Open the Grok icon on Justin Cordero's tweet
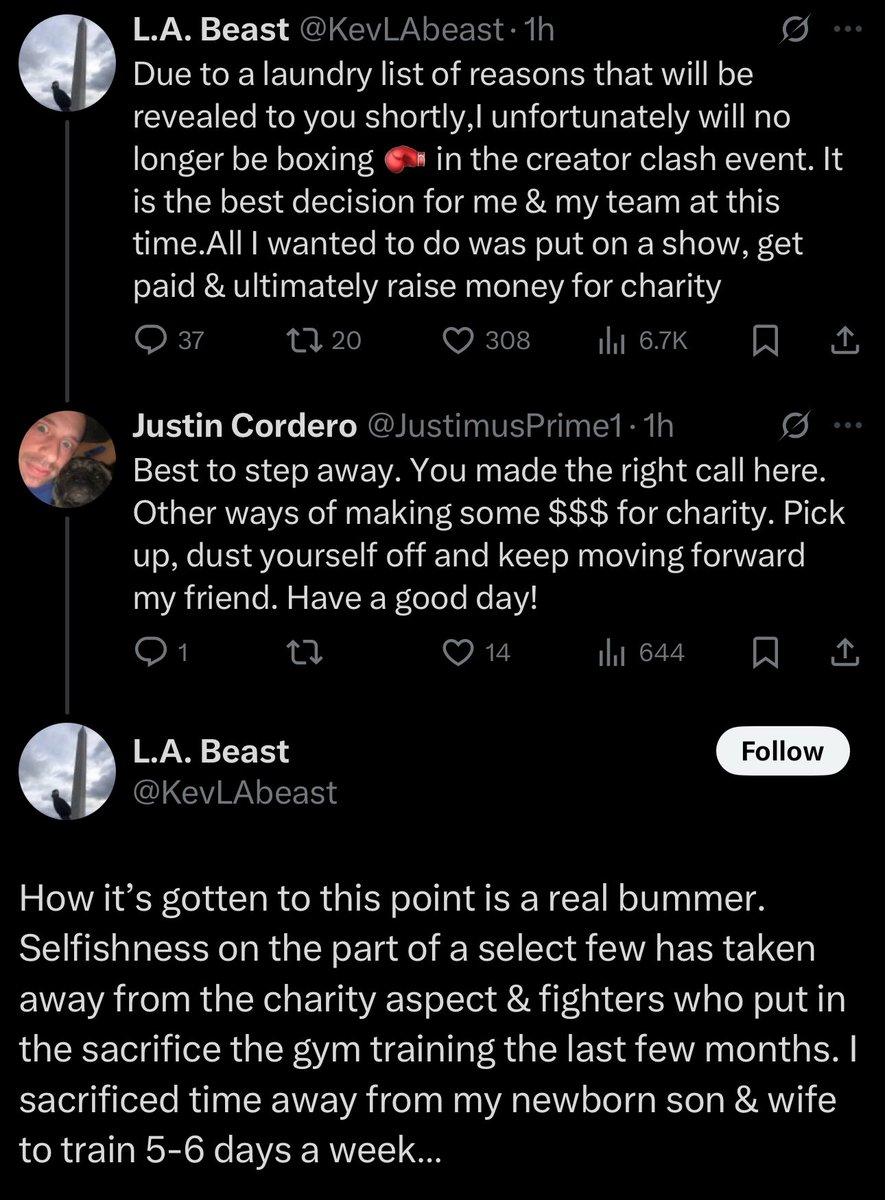The image size is (885, 1200). pyautogui.click(x=795, y=427)
